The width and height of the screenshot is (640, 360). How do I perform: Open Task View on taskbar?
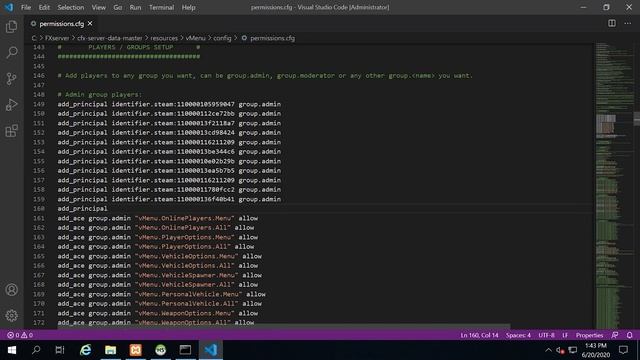click(60, 350)
